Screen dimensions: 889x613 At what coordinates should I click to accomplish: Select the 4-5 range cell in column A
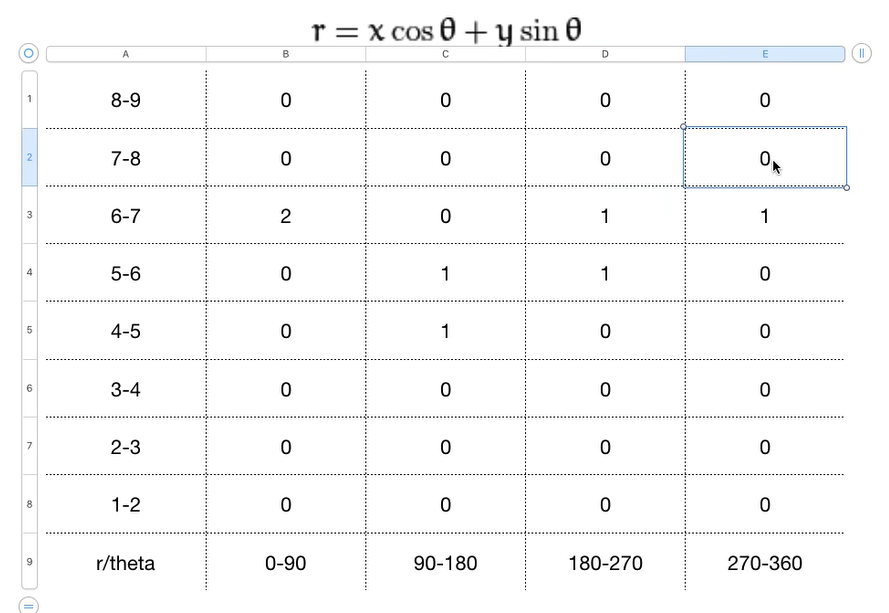pos(126,331)
